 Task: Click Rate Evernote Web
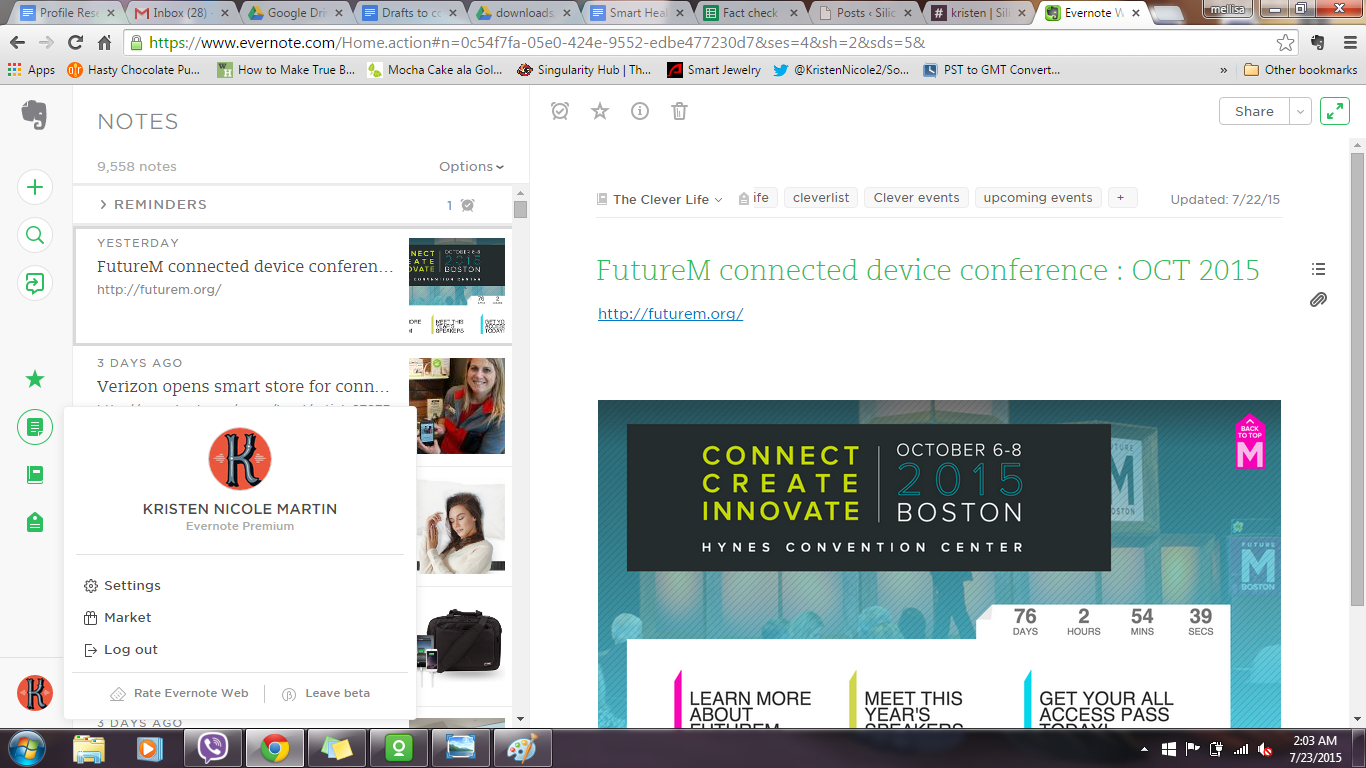tap(180, 693)
